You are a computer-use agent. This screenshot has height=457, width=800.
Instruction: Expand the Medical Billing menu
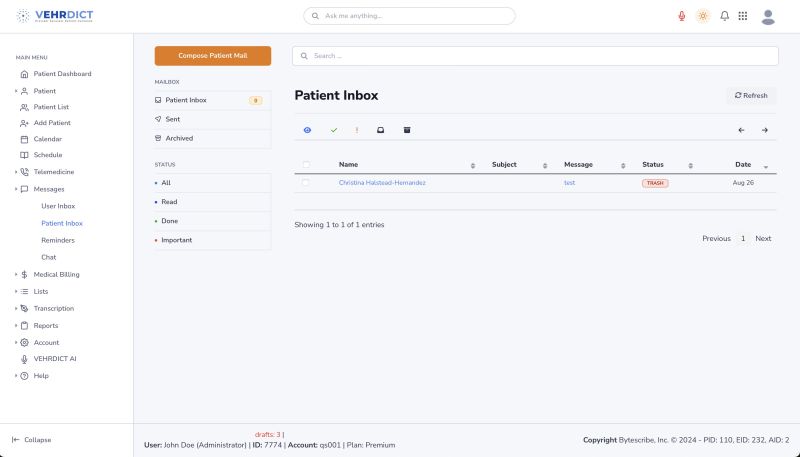[56, 274]
